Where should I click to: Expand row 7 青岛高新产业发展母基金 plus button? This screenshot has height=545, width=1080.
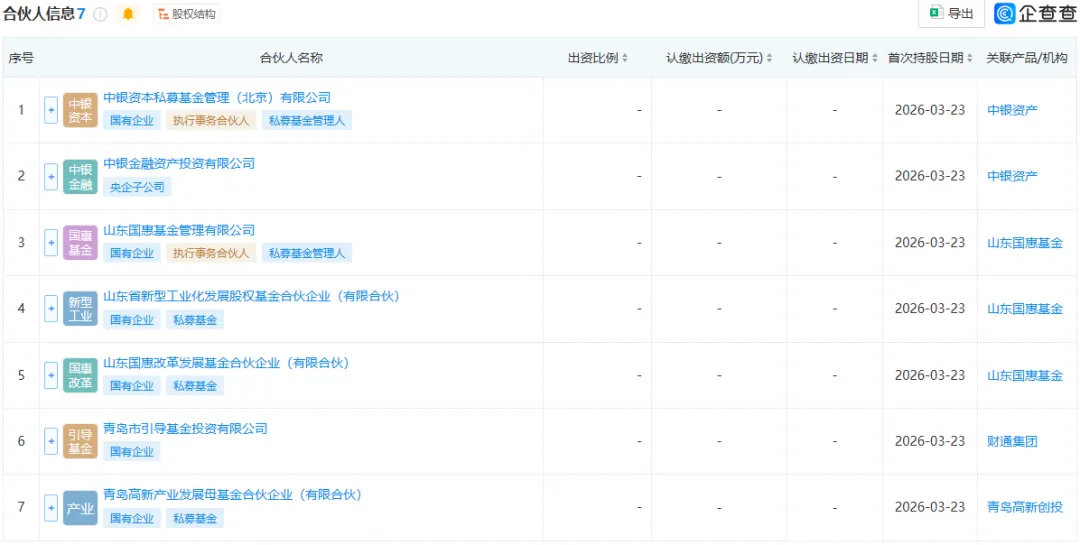tap(50, 508)
